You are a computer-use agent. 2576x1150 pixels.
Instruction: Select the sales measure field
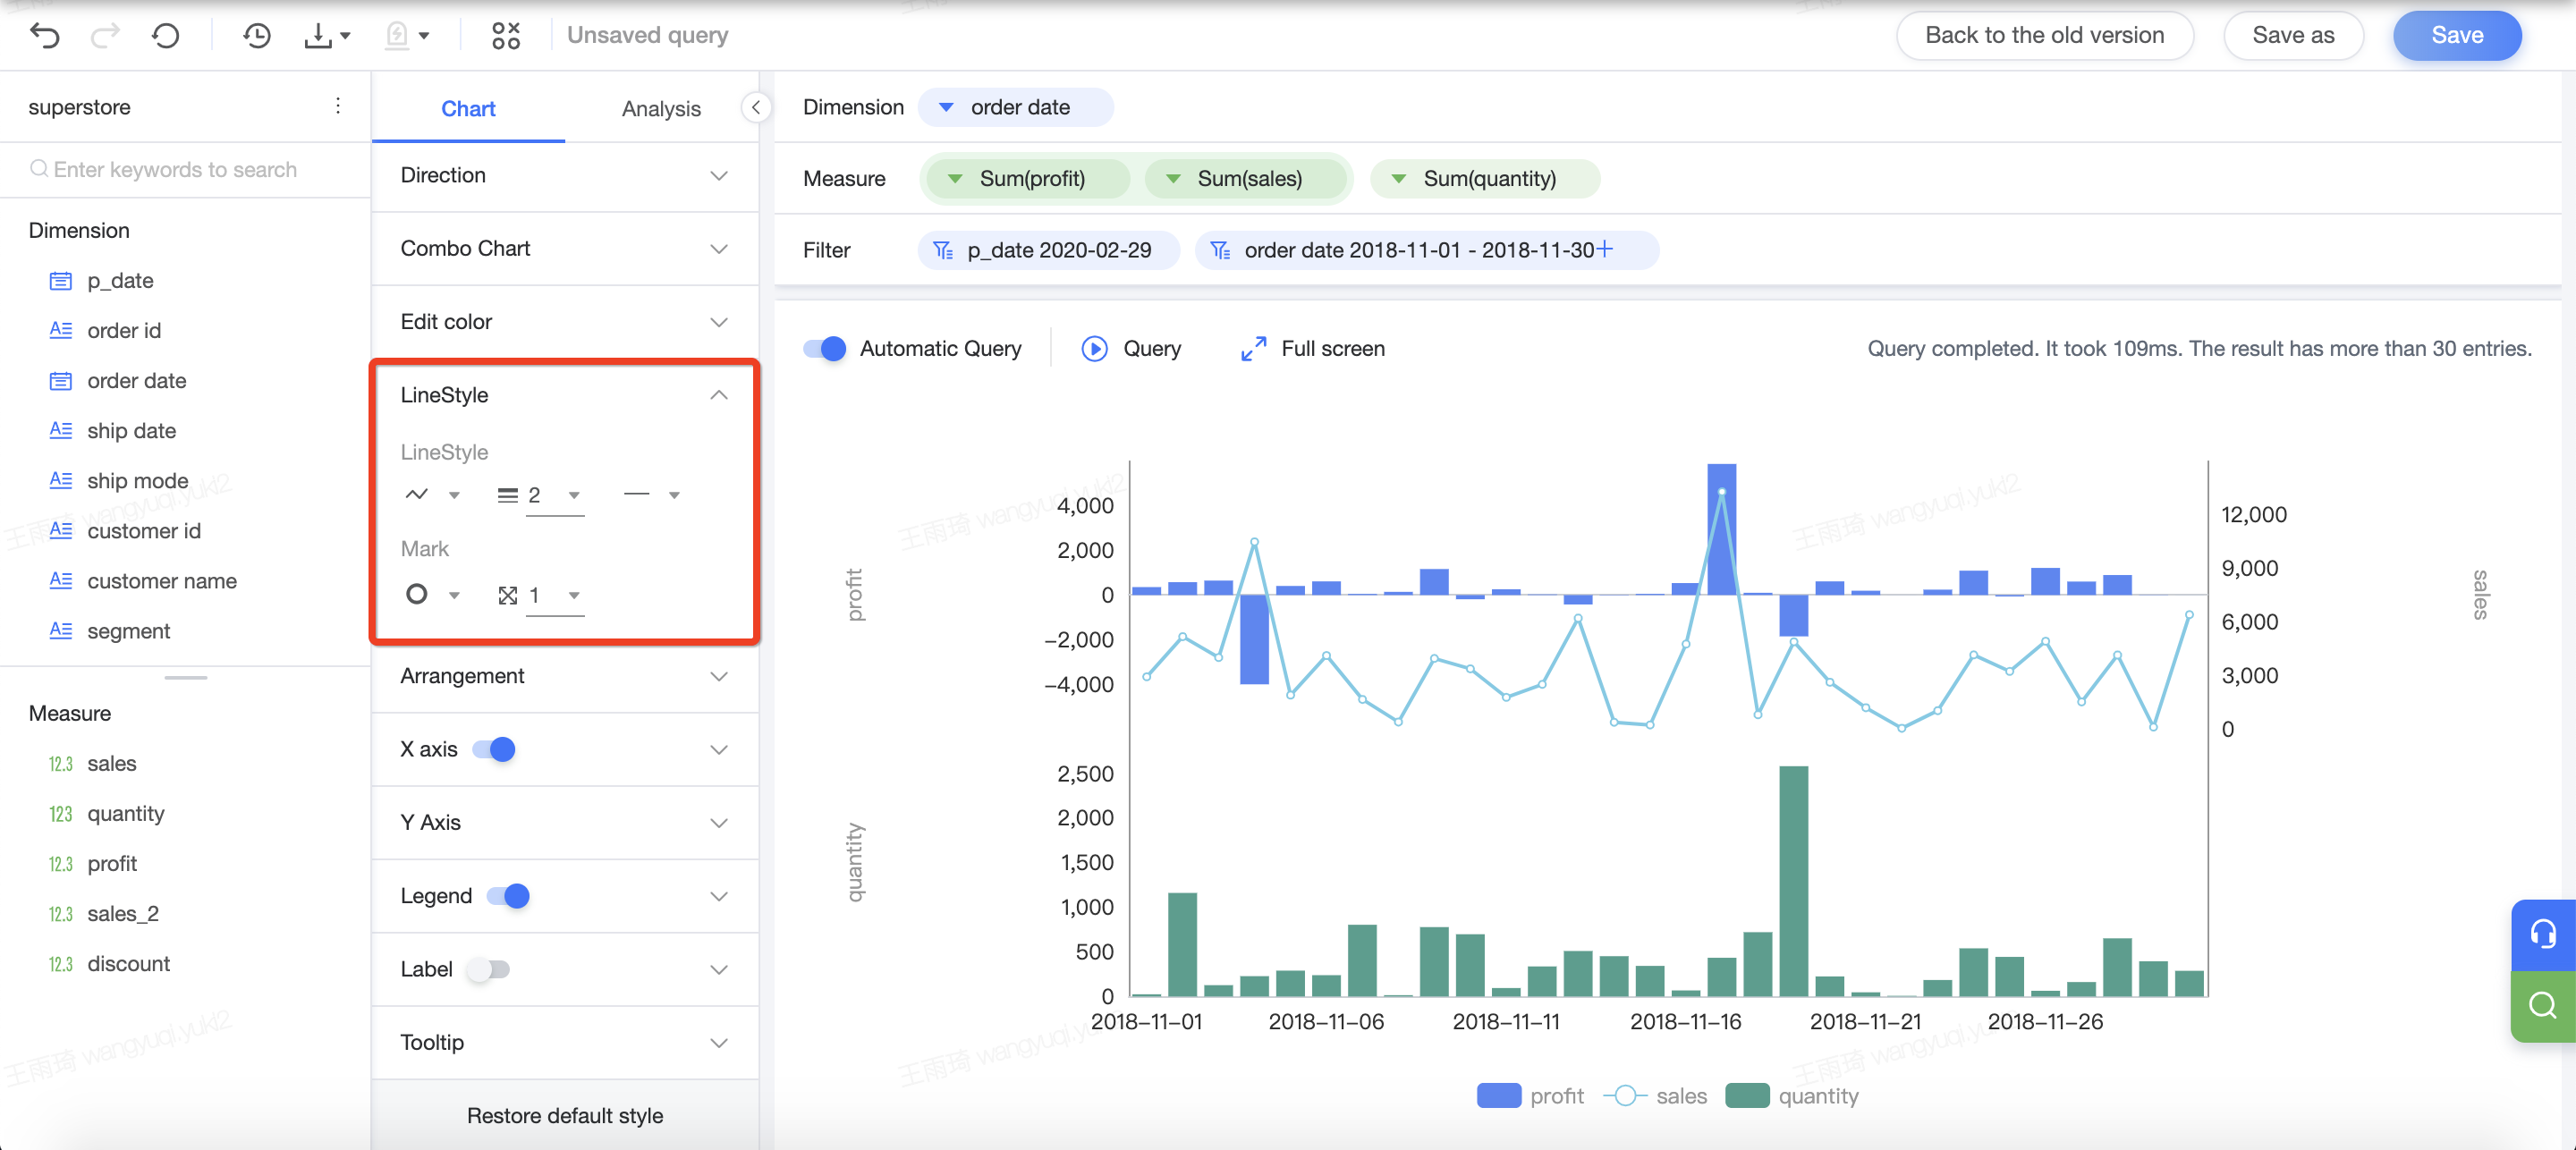tap(92, 764)
